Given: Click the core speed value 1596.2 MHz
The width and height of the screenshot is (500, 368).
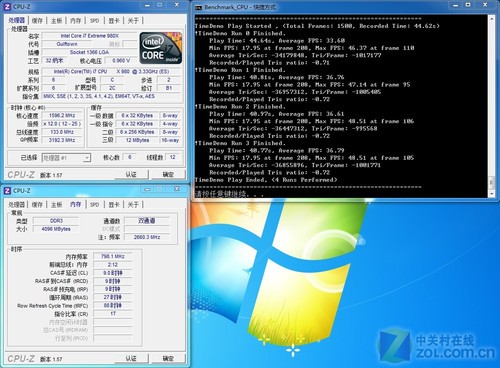Looking at the screenshot, I should pos(62,116).
